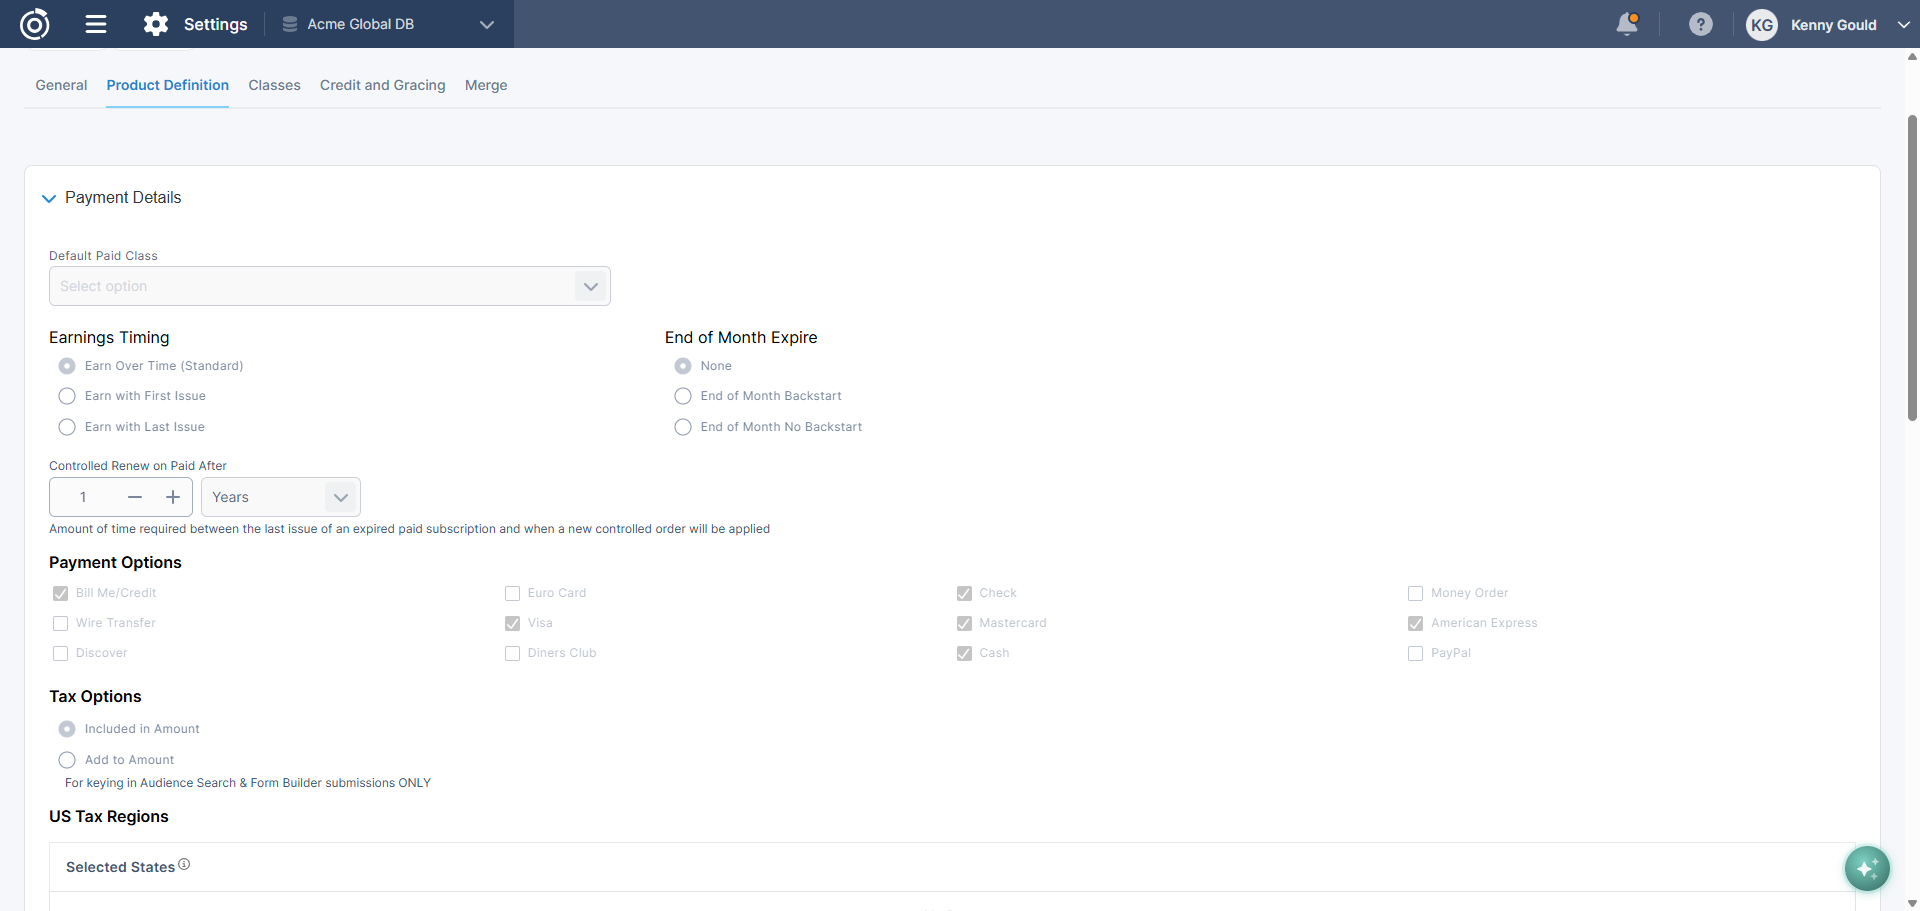Image resolution: width=1920 pixels, height=911 pixels.
Task: Switch to the General tab
Action: pos(61,85)
